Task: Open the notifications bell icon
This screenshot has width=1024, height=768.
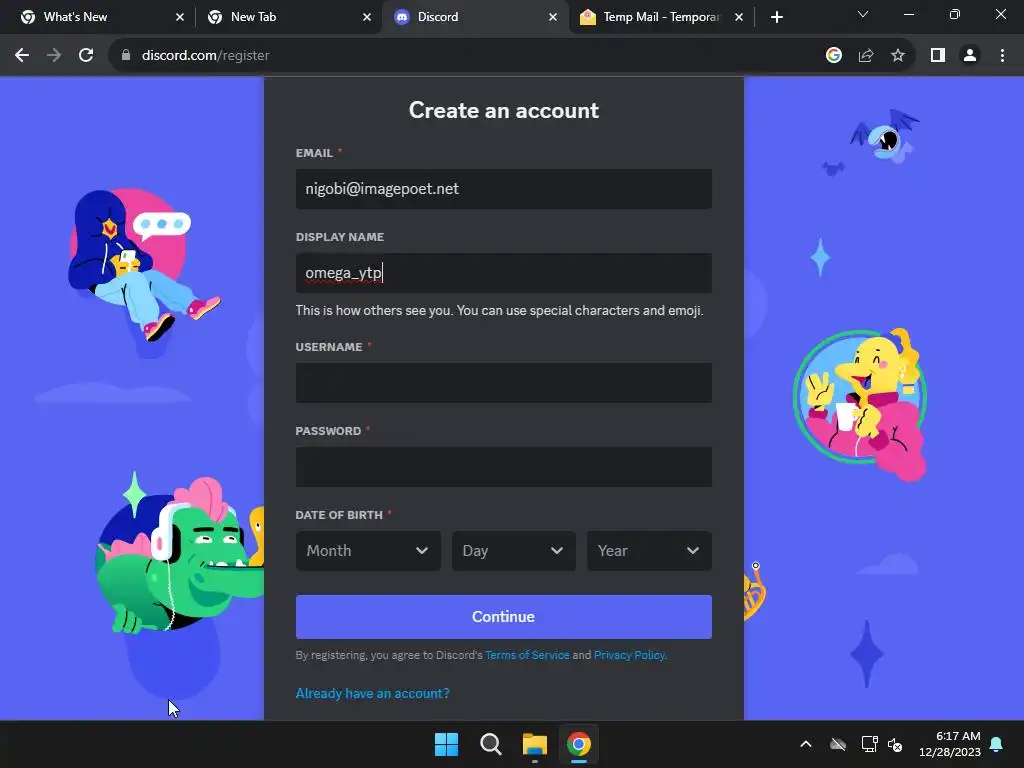Action: (997, 744)
